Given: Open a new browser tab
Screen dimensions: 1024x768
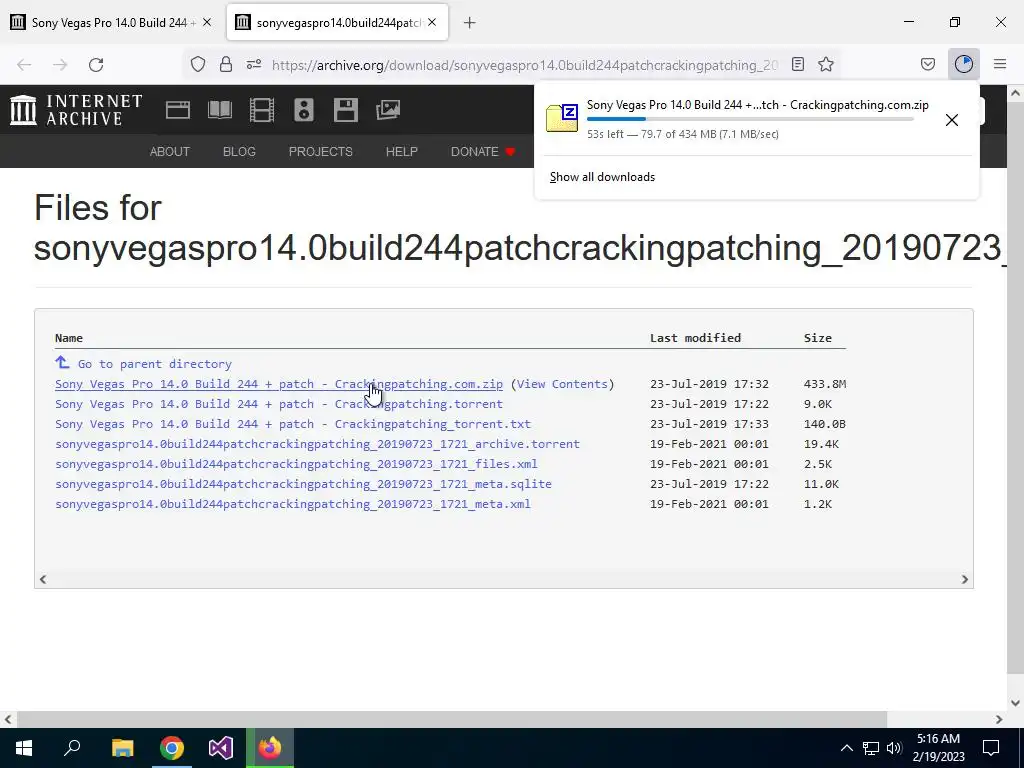Looking at the screenshot, I should pyautogui.click(x=470, y=23).
